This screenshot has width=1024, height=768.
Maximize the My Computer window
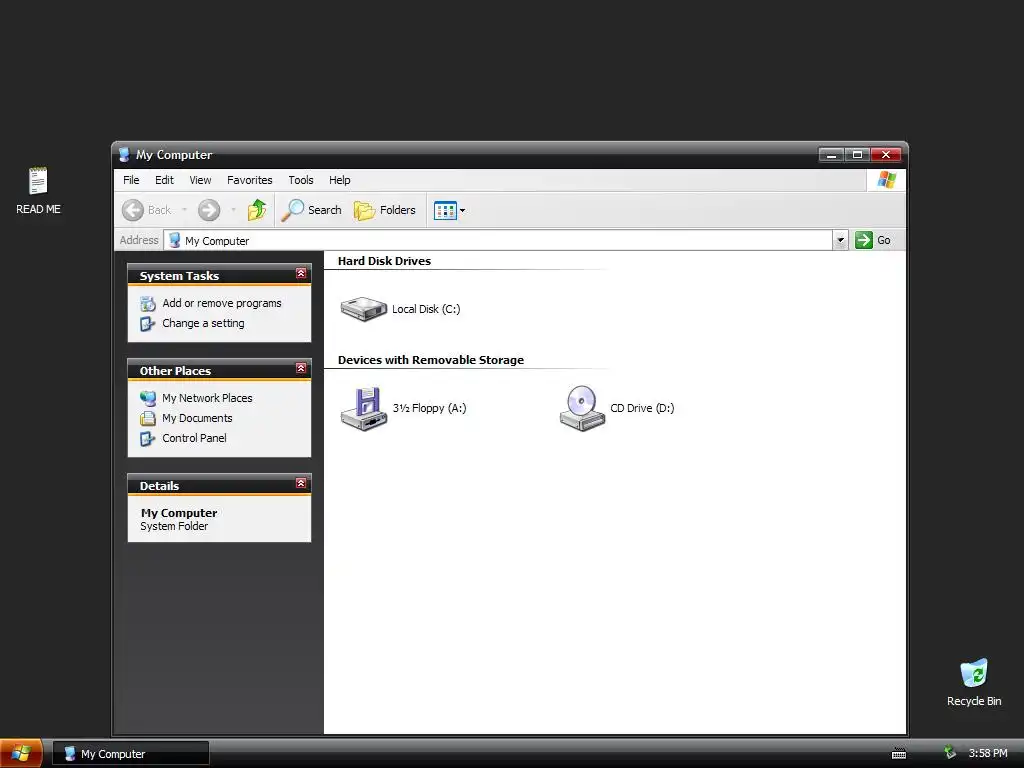pos(857,155)
